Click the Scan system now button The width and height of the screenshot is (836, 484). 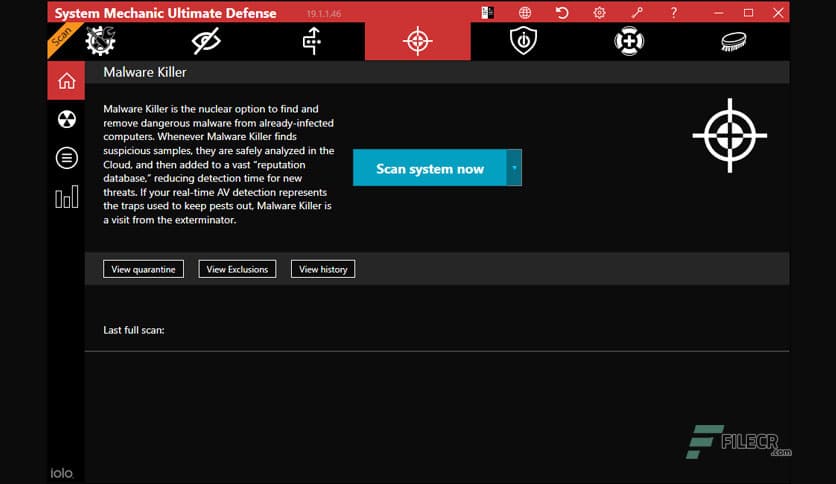430,168
